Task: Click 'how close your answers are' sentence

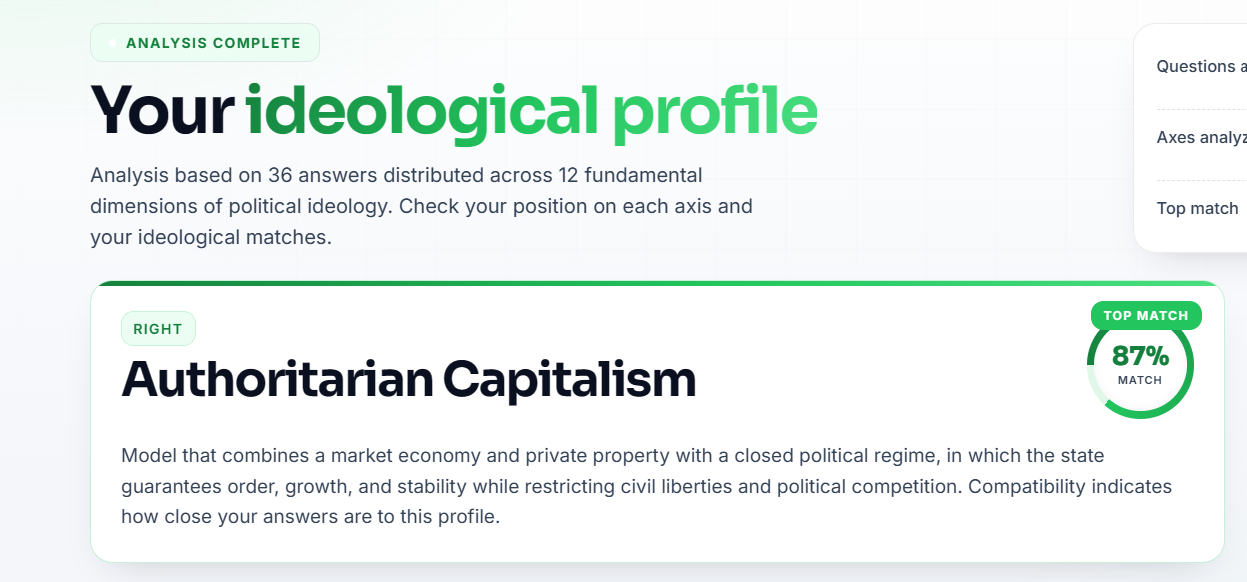Action: pyautogui.click(x=310, y=518)
